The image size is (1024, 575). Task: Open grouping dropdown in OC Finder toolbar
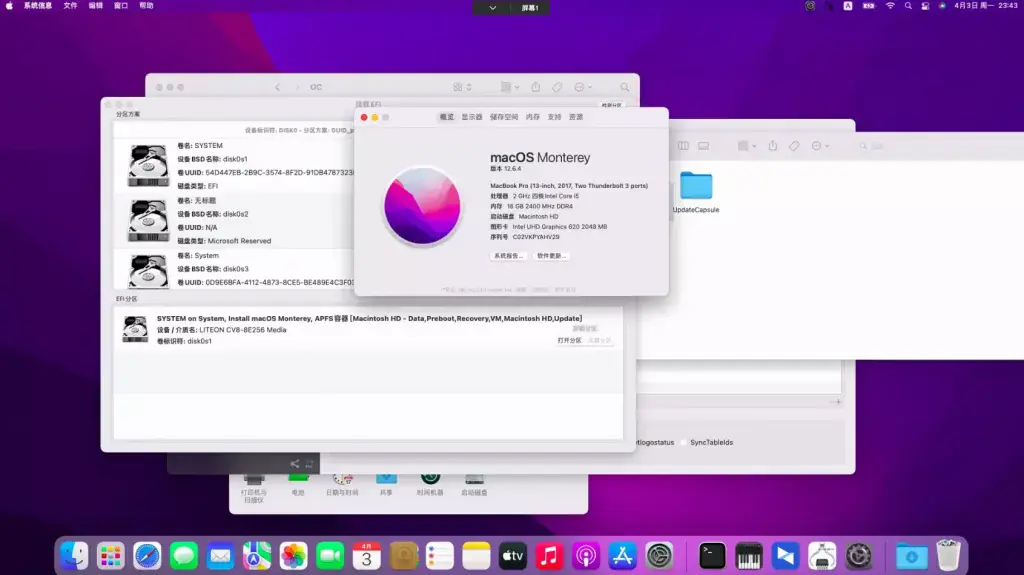coord(509,87)
